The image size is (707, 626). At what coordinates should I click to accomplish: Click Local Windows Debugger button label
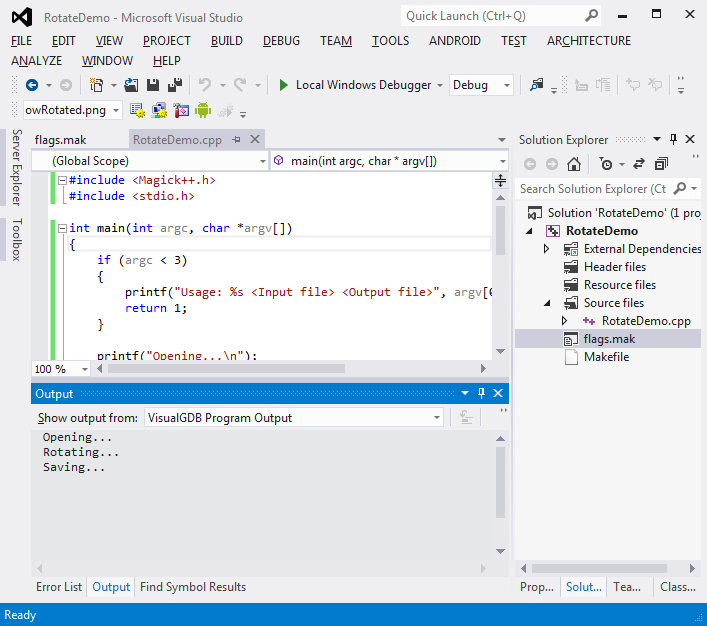[363, 85]
